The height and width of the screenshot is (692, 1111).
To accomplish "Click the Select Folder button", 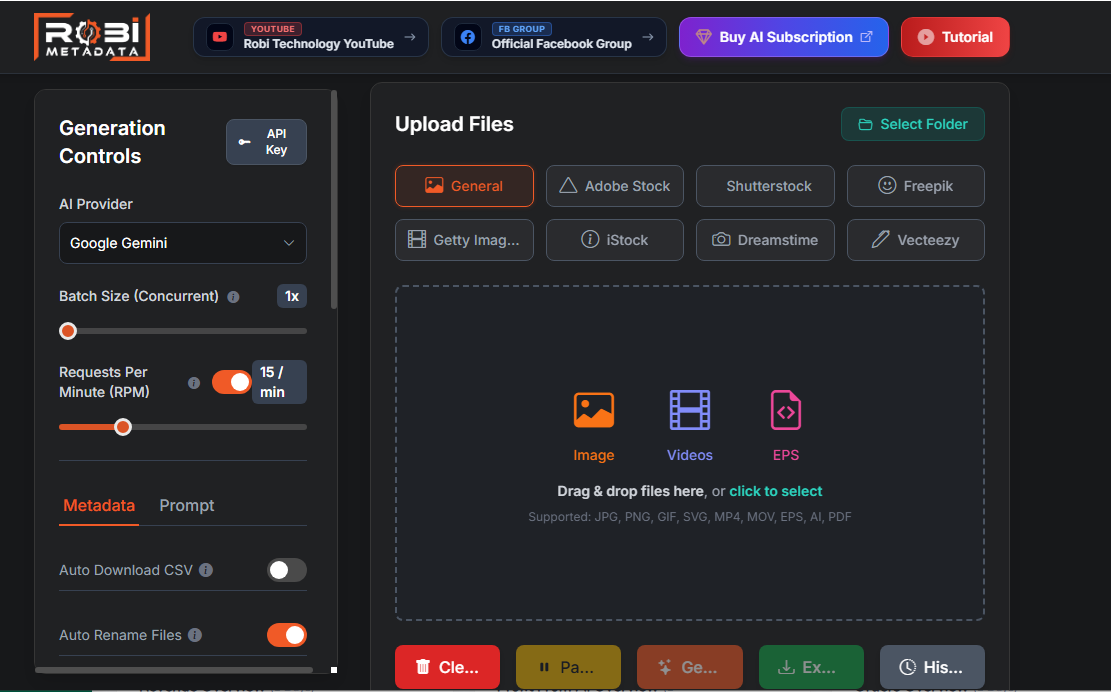I will 913,124.
